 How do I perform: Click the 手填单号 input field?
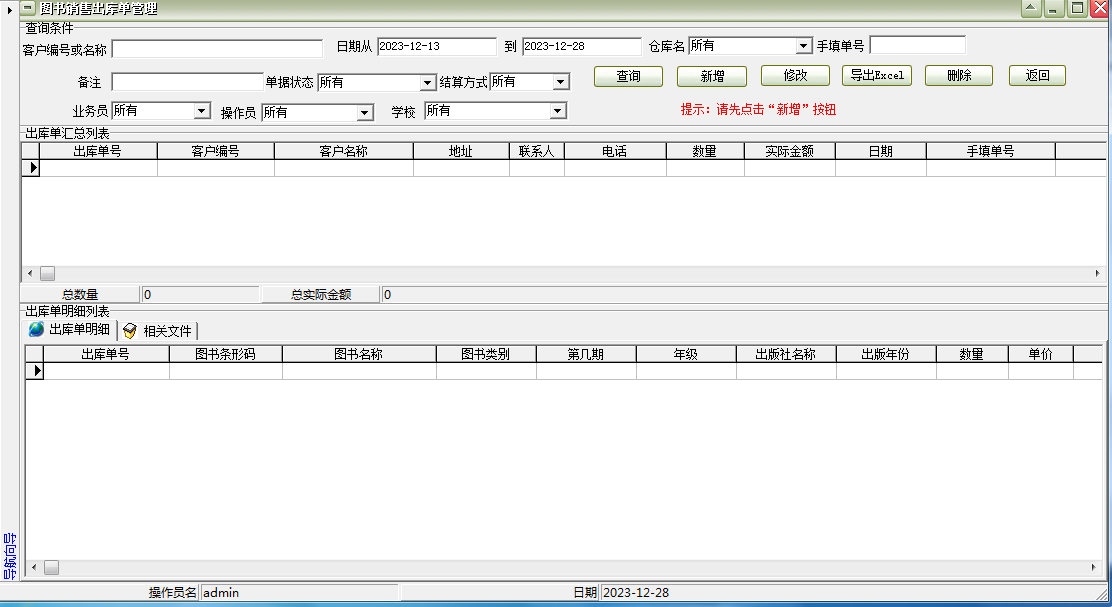[917, 45]
